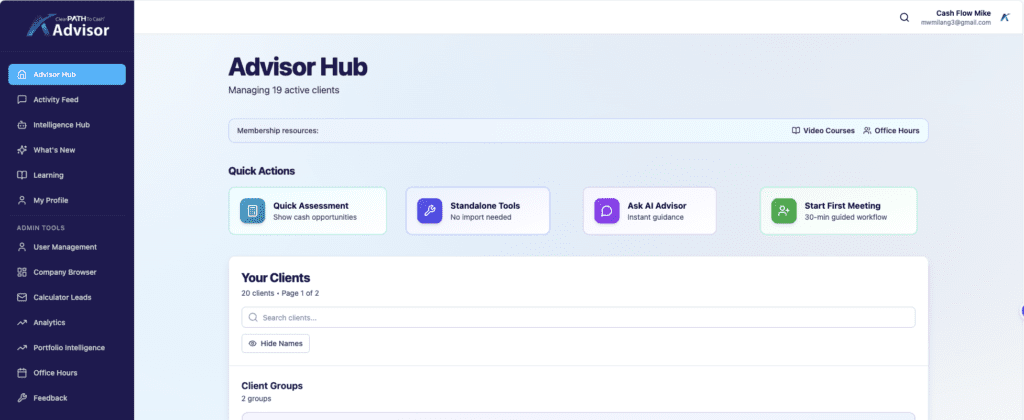This screenshot has width=1024, height=420.
Task: Click the Standalone Tools wrench icon
Action: (430, 211)
